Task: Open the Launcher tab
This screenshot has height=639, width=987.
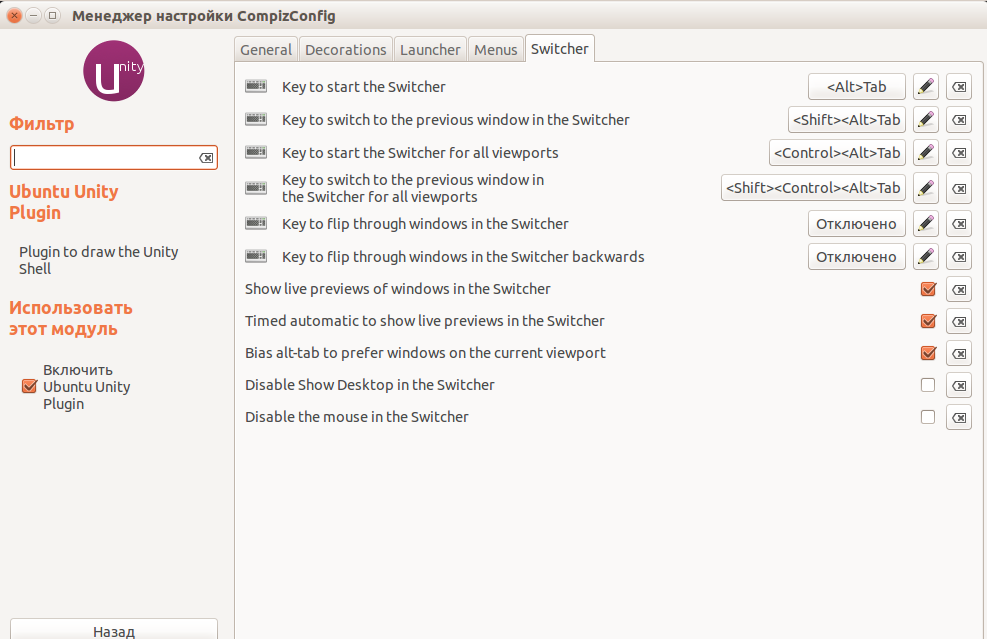Action: 430,50
